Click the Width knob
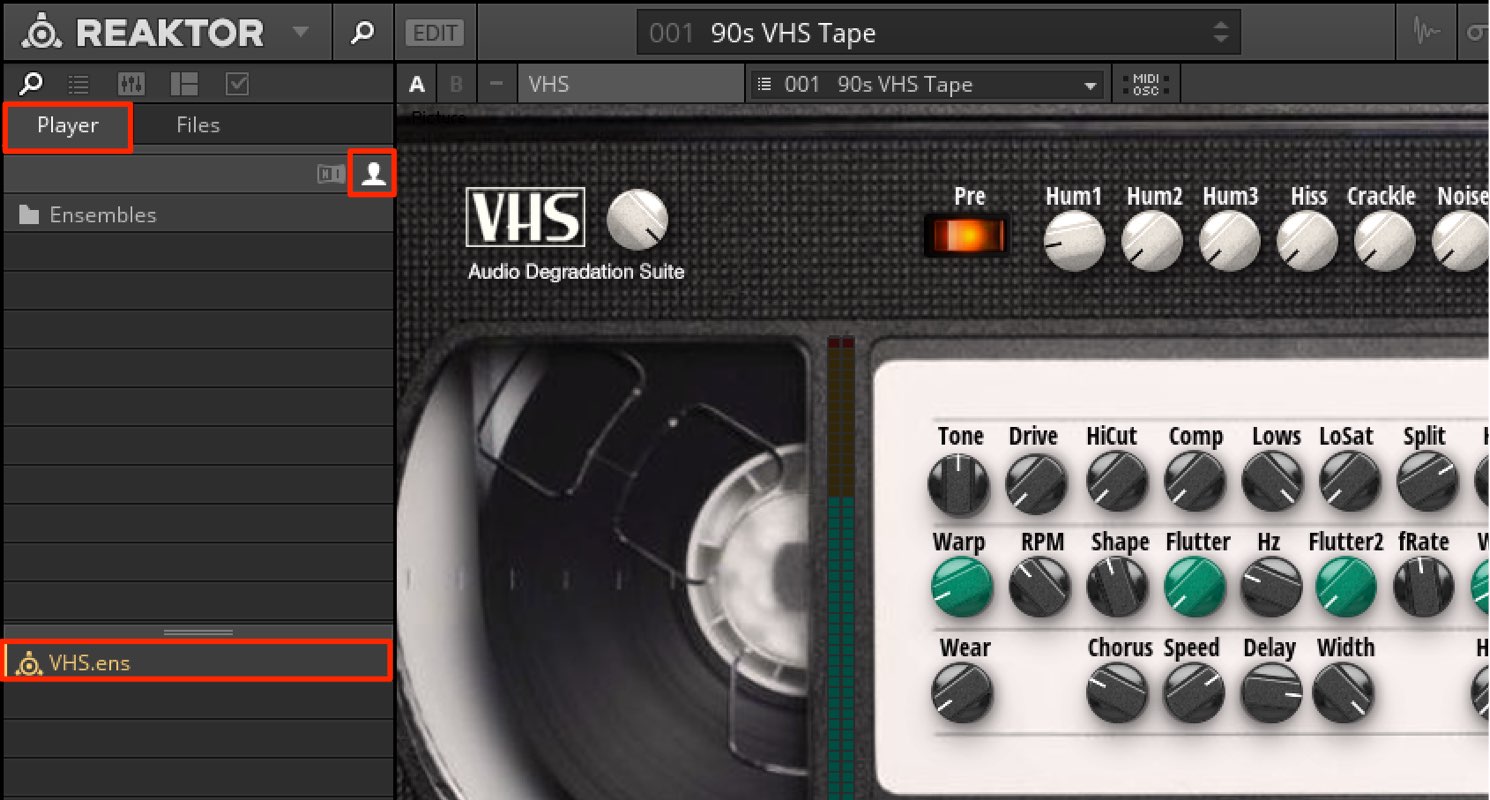The image size is (1490, 800). [1343, 693]
